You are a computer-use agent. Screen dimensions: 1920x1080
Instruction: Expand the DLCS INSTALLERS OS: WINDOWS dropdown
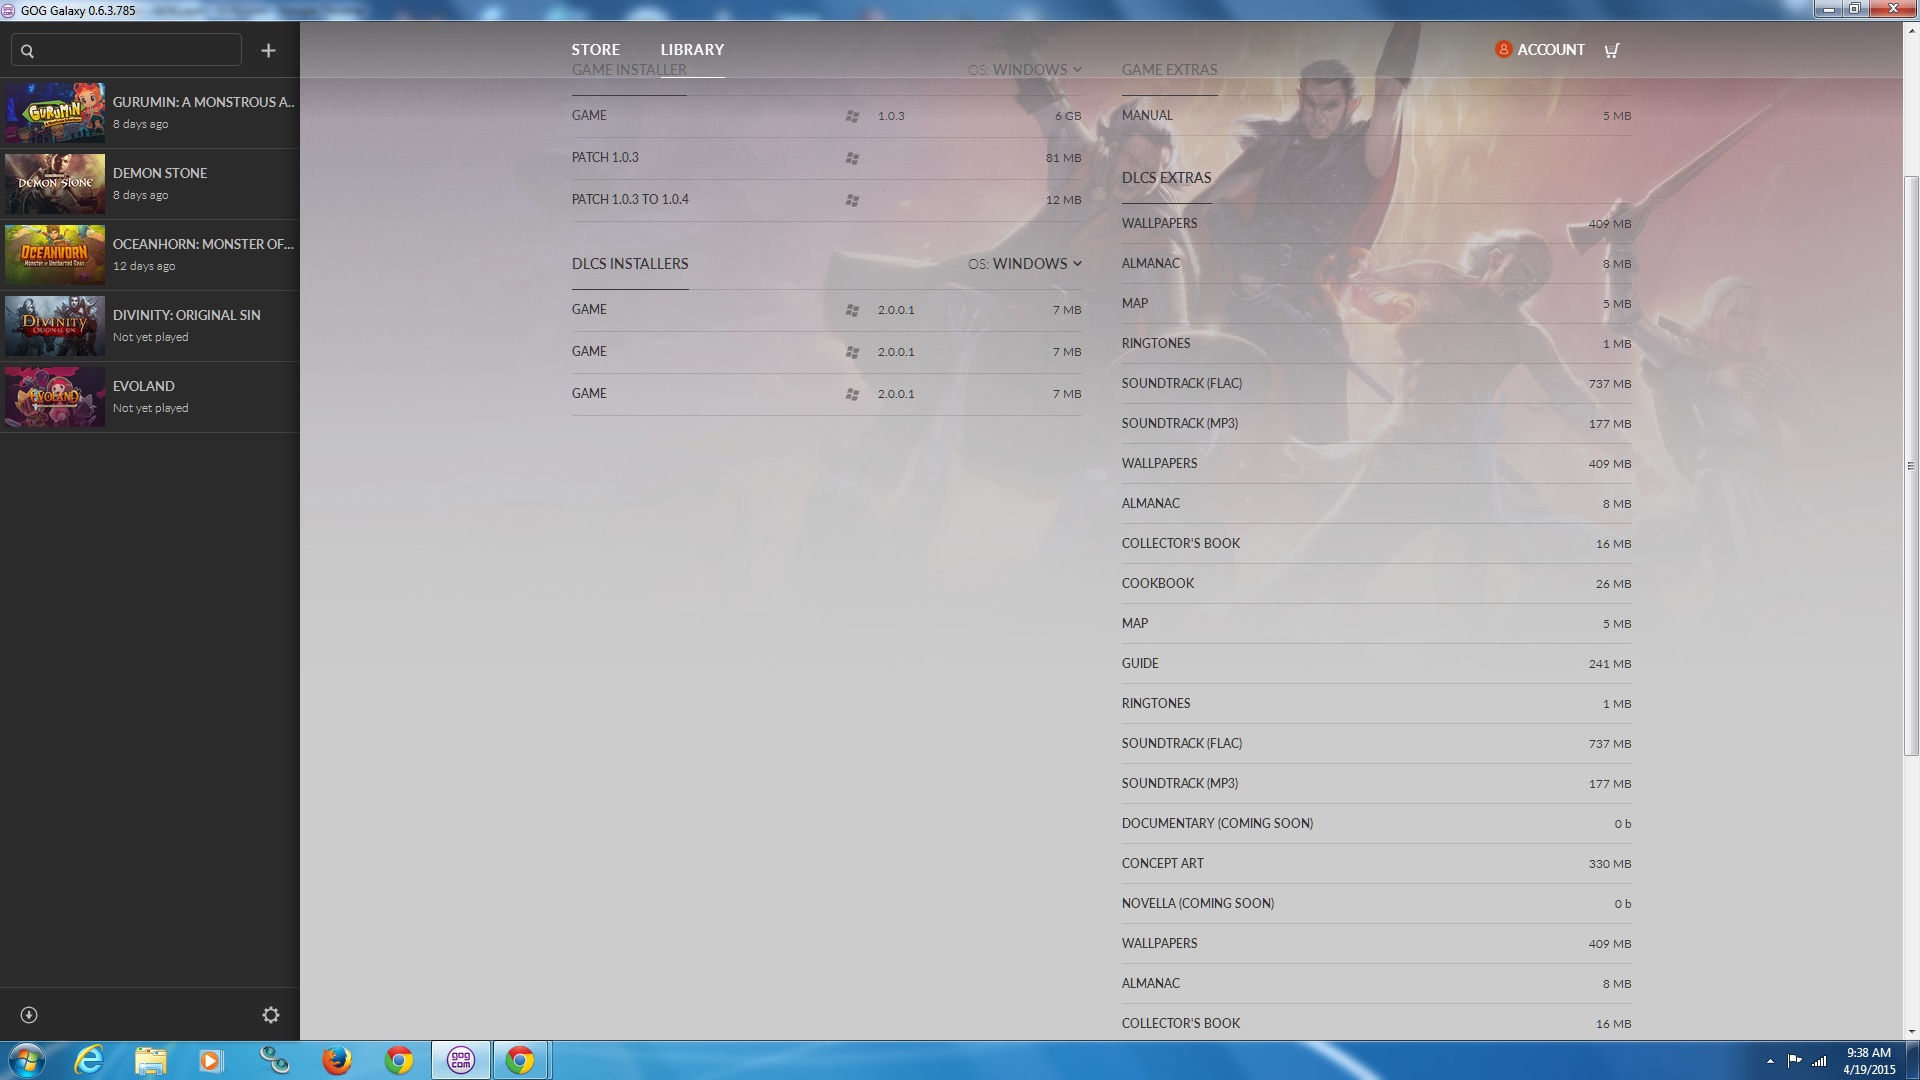click(1025, 264)
